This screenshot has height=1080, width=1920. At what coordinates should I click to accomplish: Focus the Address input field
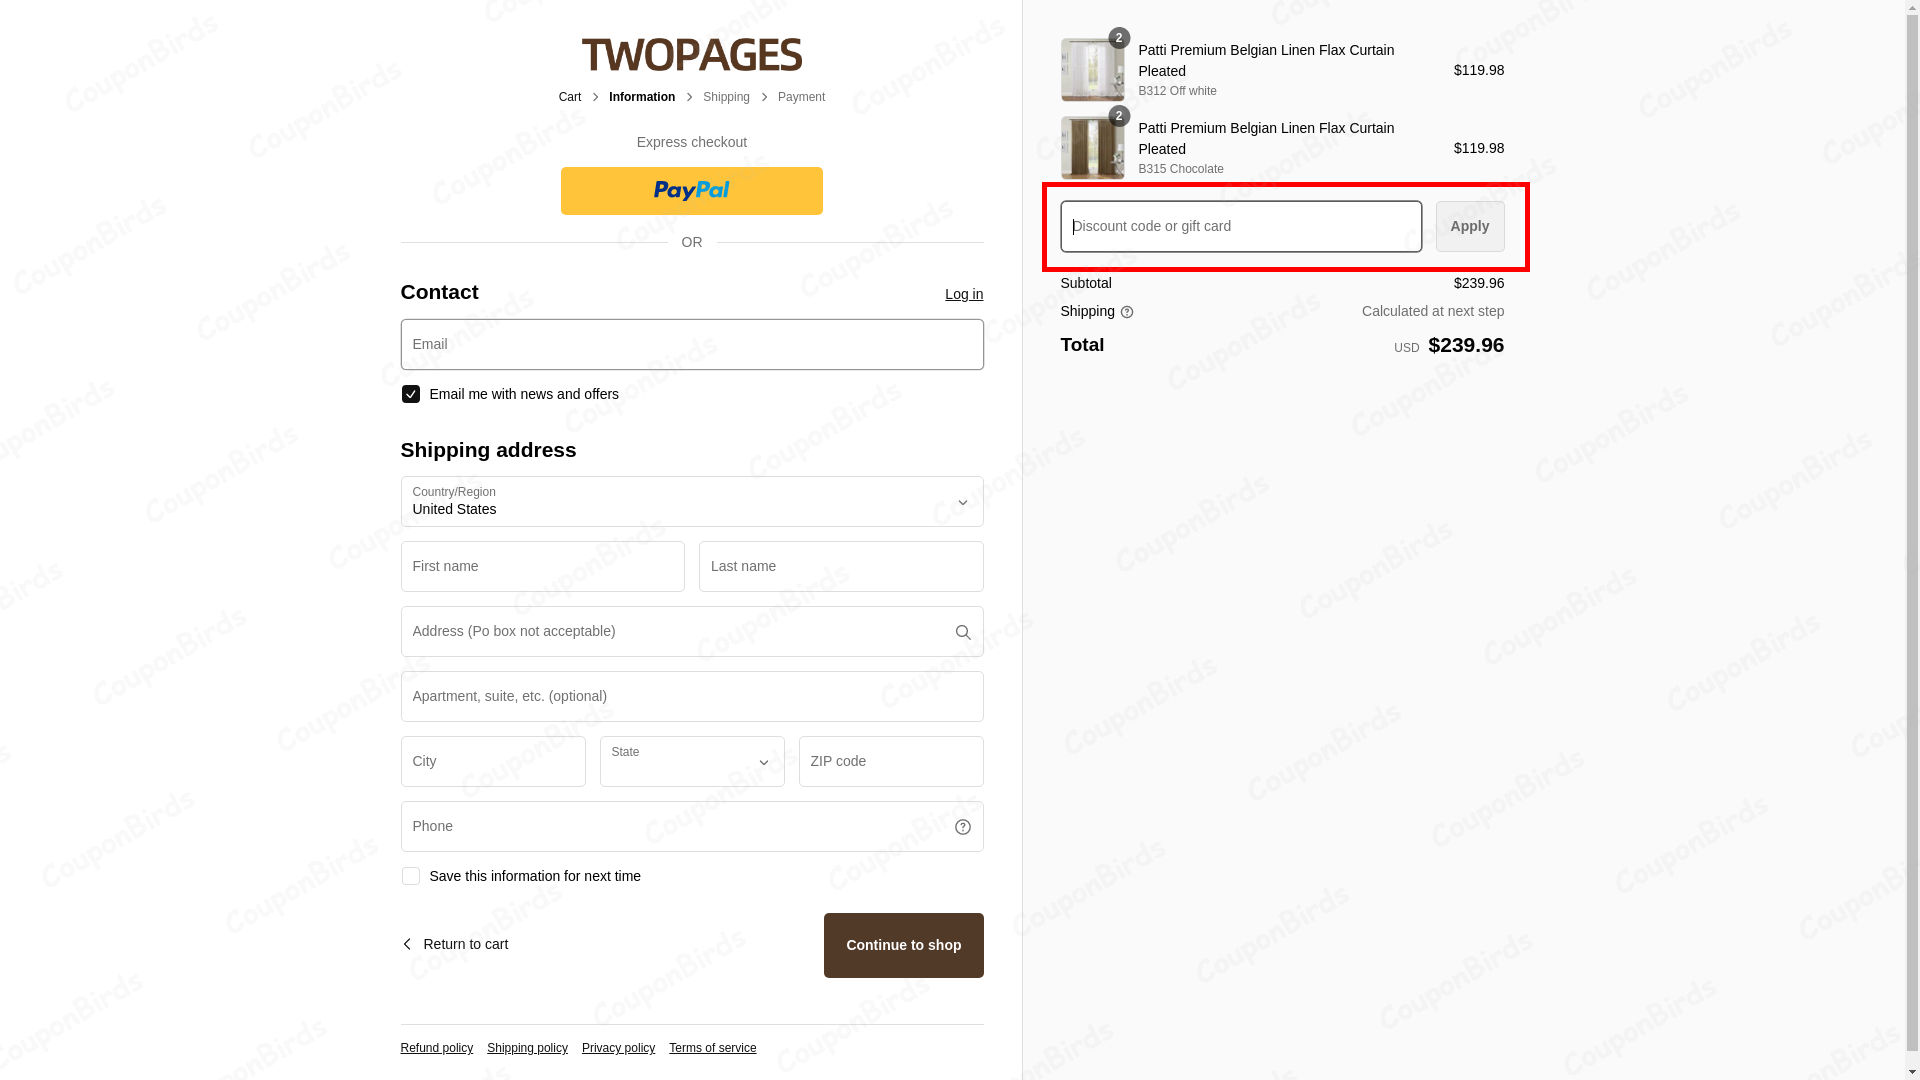coord(692,631)
